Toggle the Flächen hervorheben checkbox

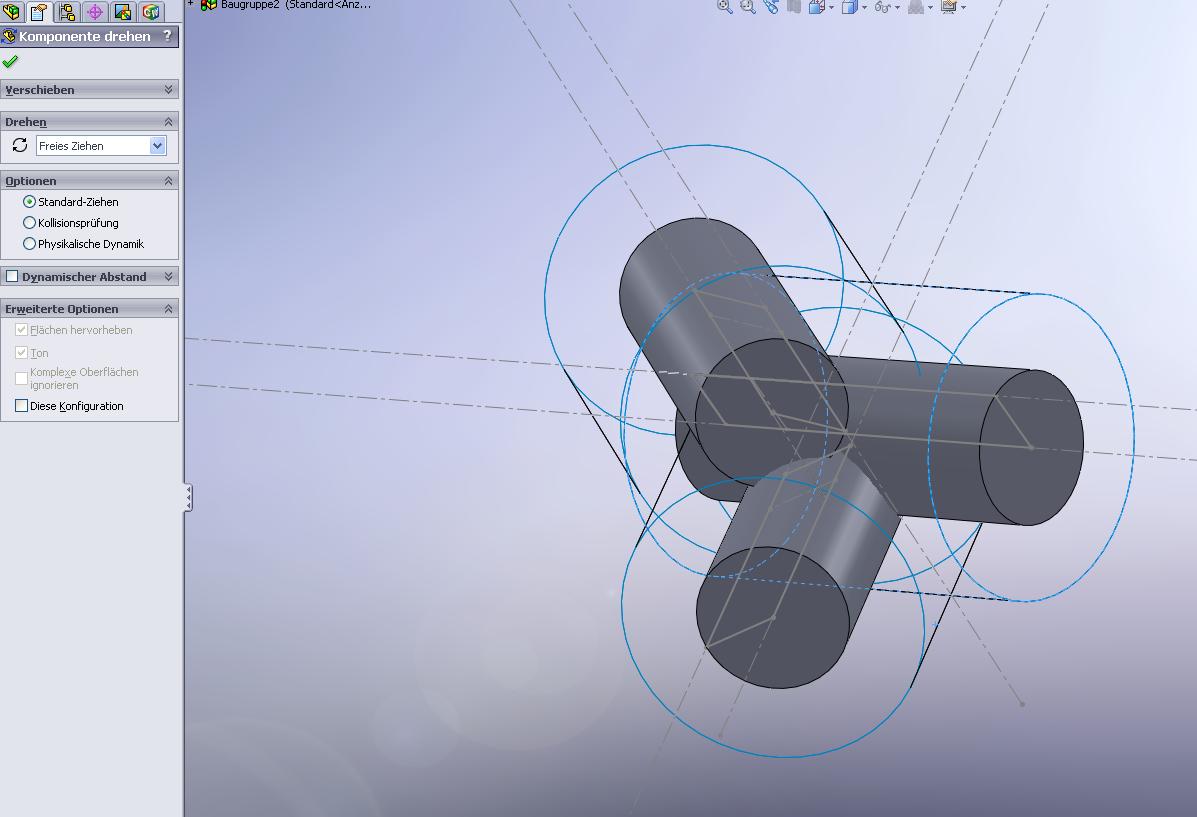21,330
